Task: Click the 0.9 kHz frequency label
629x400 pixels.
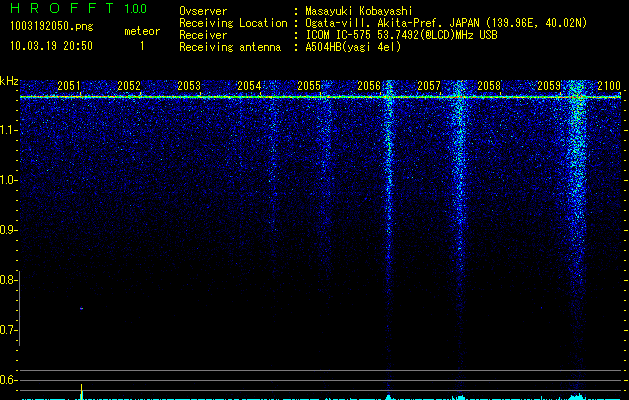Action: coord(8,230)
